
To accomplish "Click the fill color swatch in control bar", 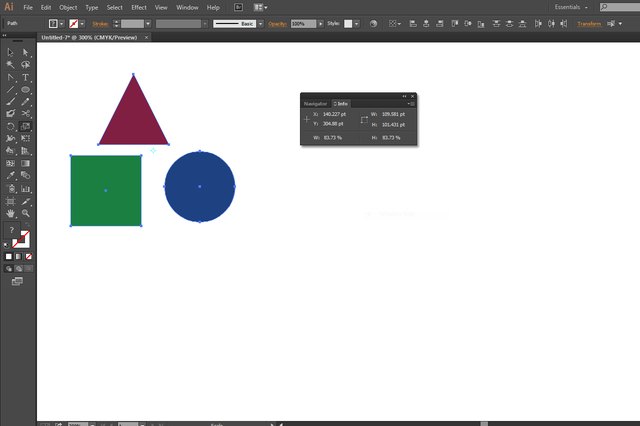I will pos(53,24).
